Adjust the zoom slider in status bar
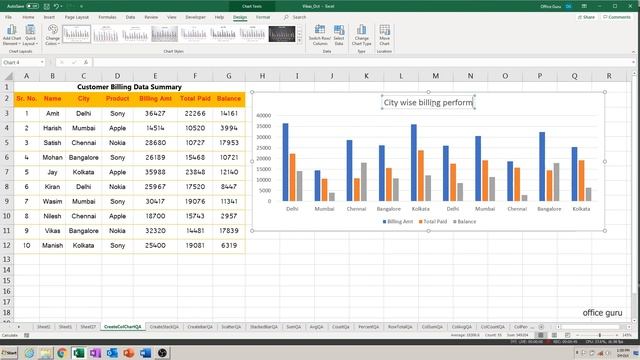 [x=600, y=335]
